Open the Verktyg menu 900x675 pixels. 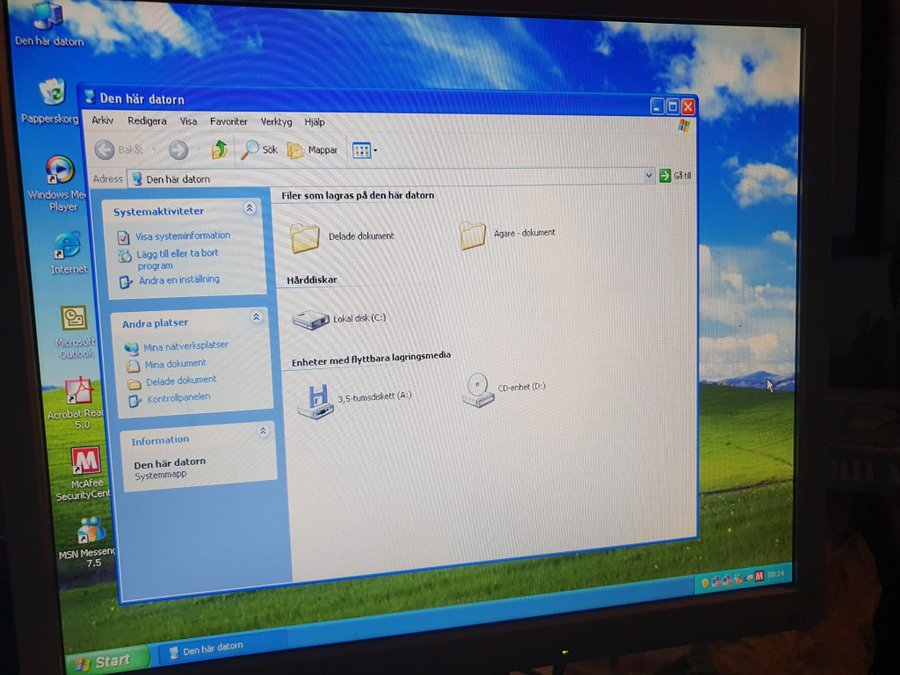click(276, 122)
